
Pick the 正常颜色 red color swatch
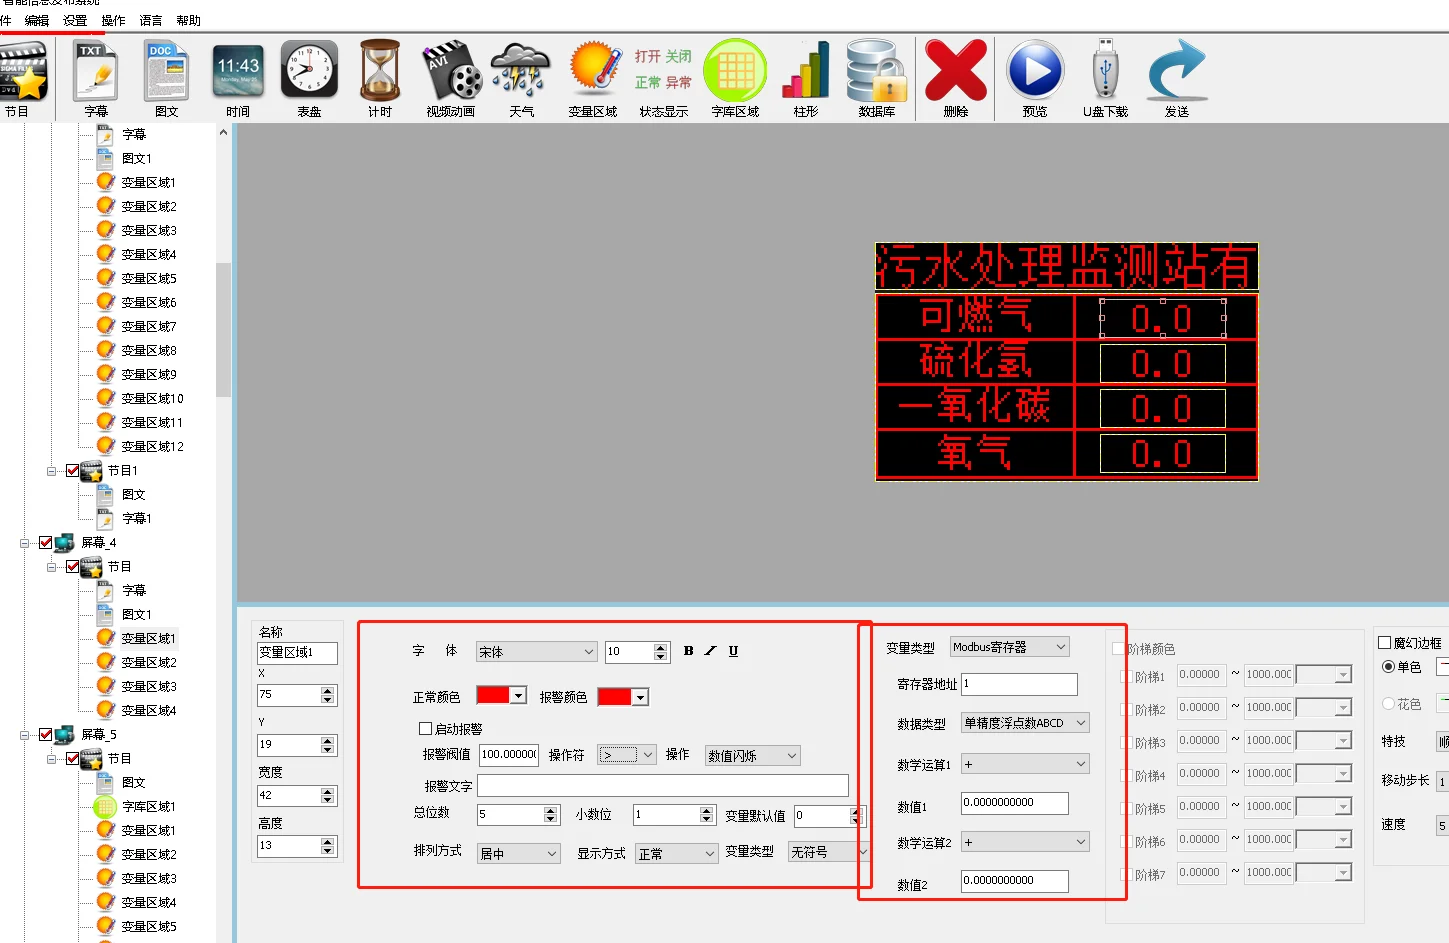coord(493,695)
